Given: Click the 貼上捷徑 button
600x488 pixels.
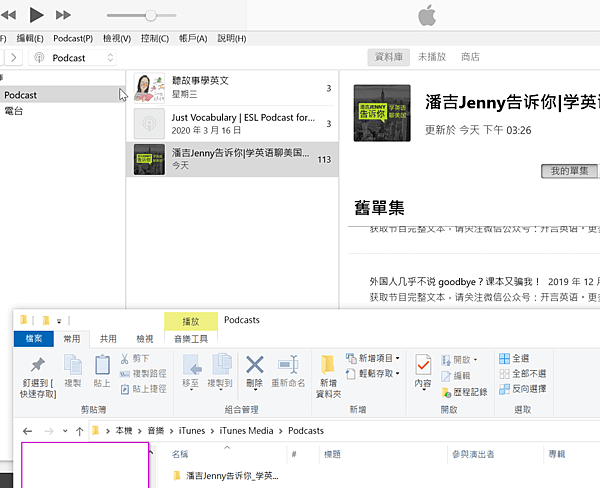Looking at the screenshot, I should (x=143, y=389).
